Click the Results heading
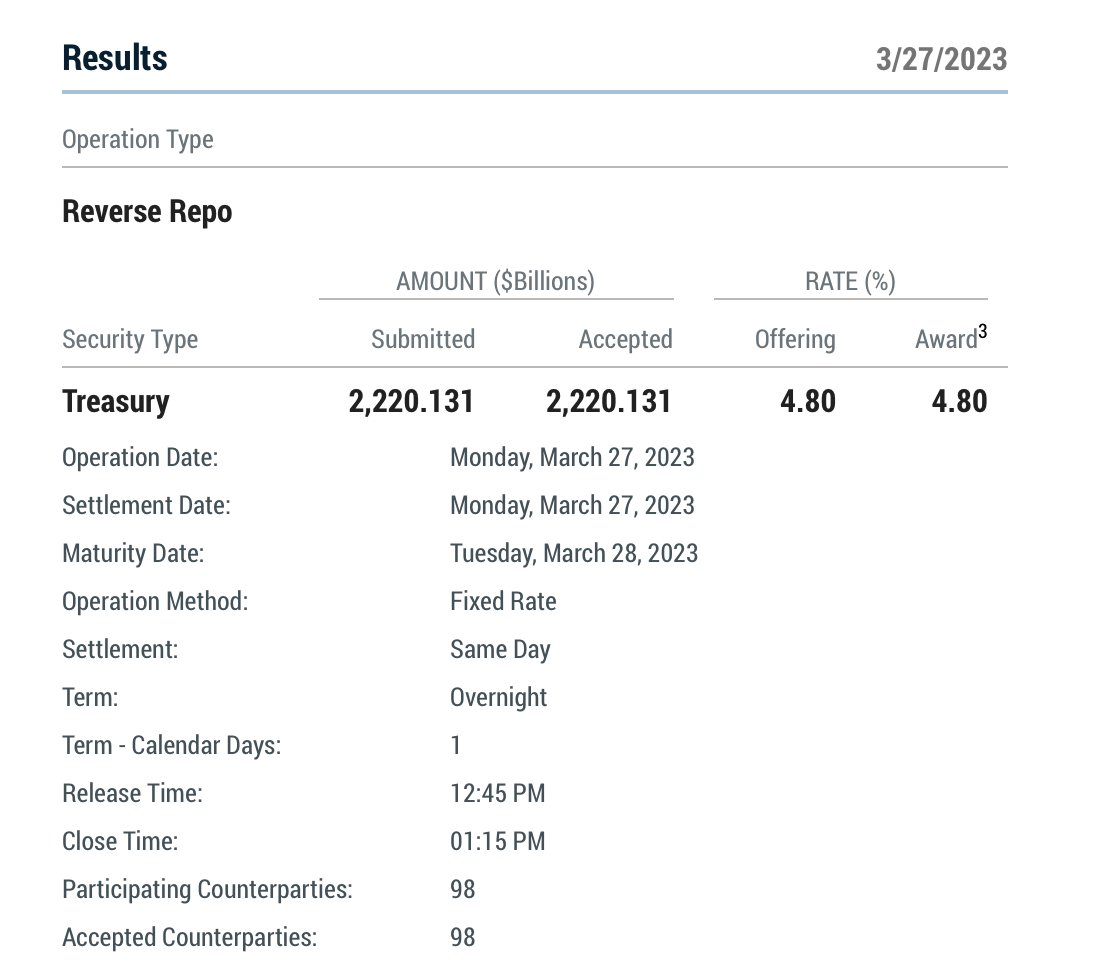 [115, 58]
